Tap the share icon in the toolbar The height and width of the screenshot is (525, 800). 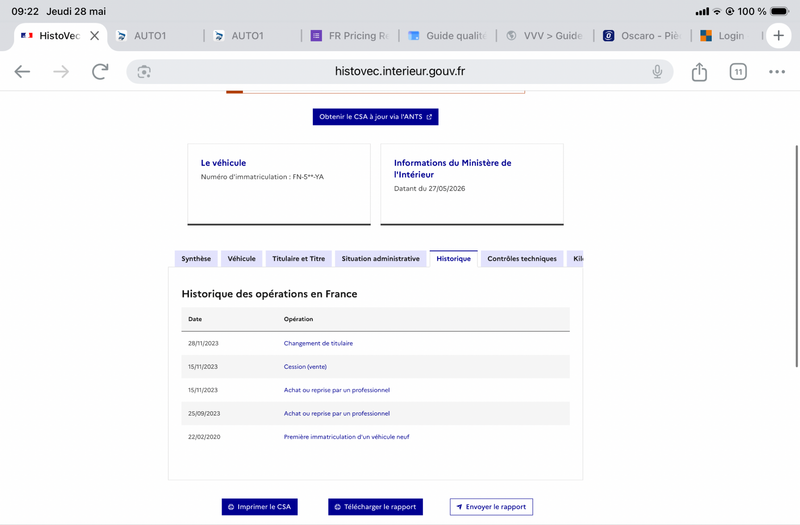point(699,72)
